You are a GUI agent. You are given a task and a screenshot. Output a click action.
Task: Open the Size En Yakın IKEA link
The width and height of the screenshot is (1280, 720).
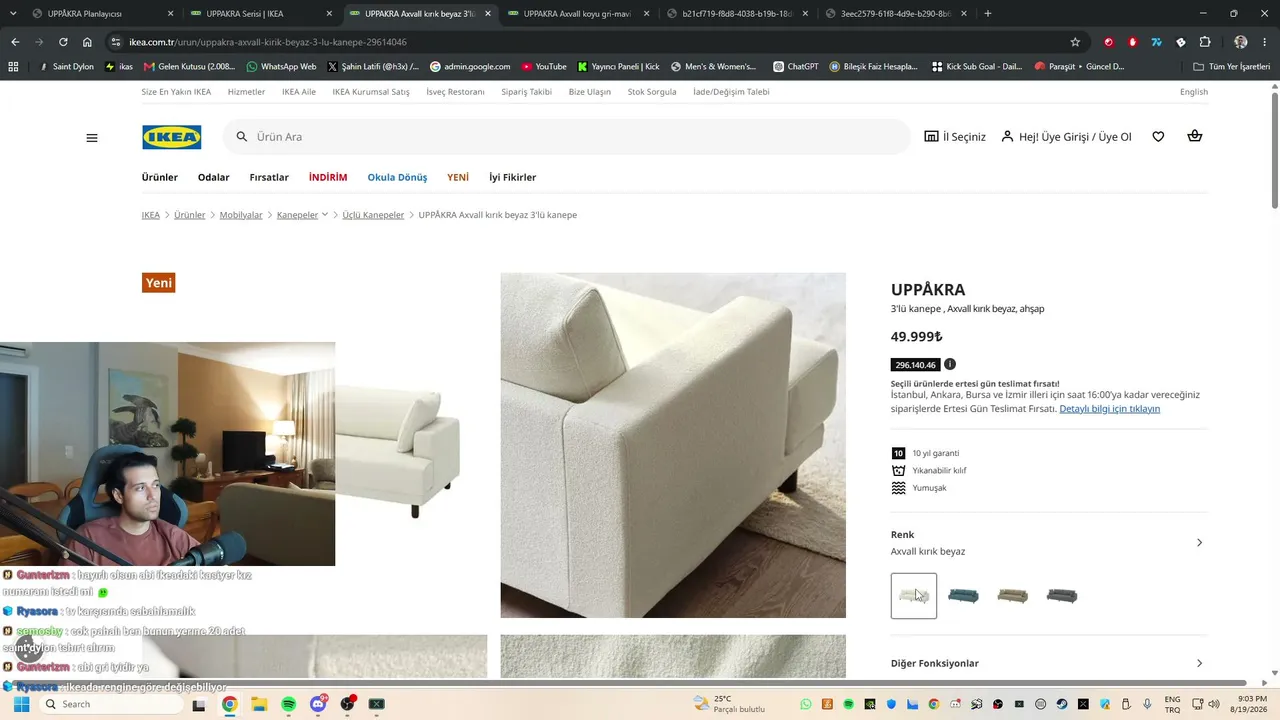[176, 92]
